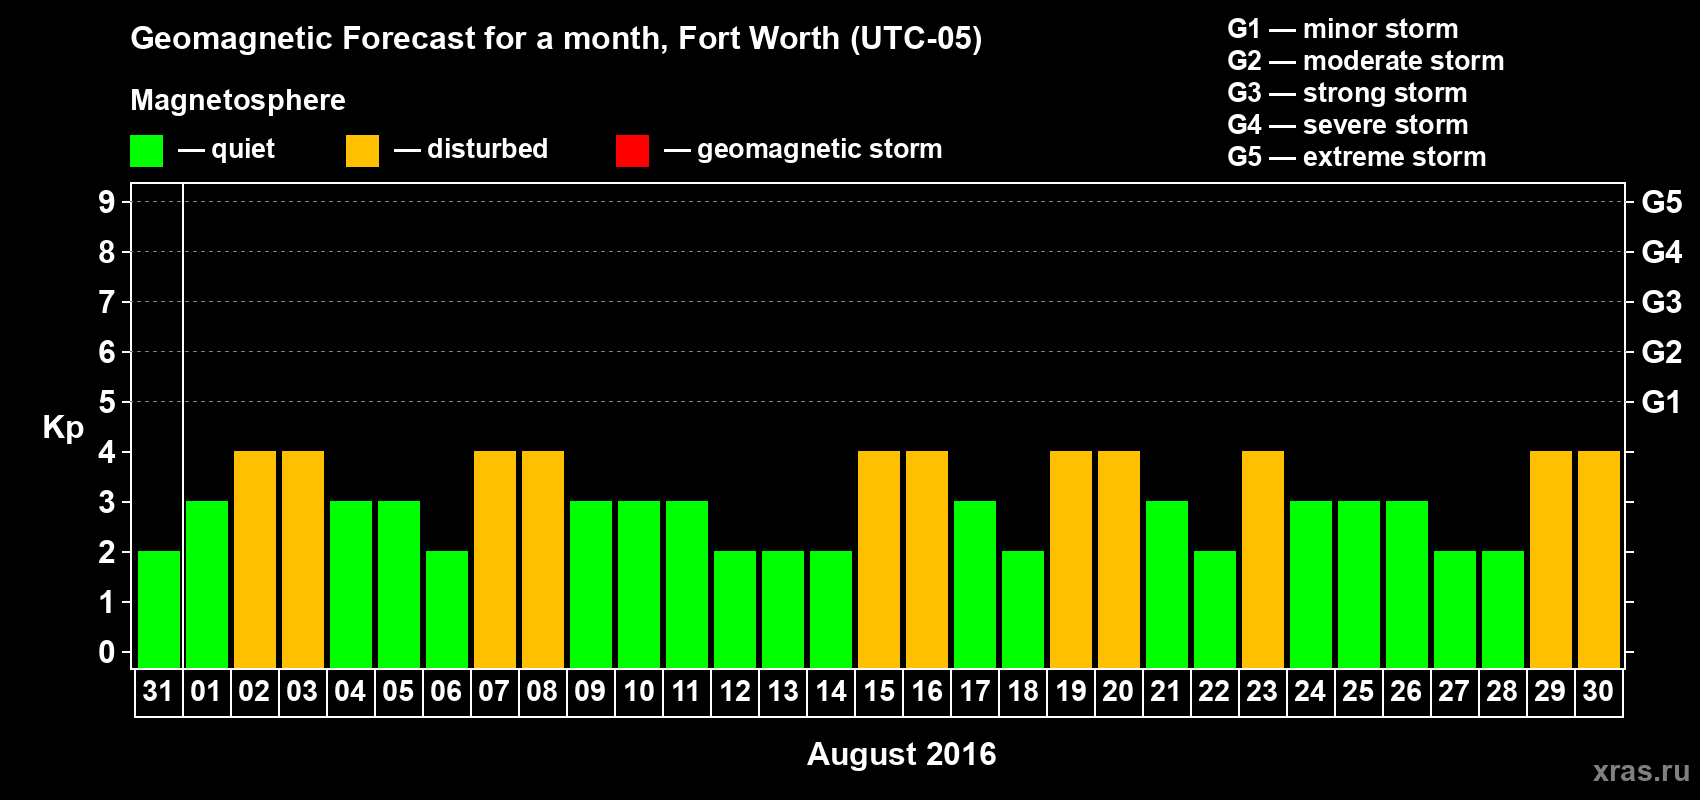Click the Kp value '7' on the left axis

click(107, 302)
